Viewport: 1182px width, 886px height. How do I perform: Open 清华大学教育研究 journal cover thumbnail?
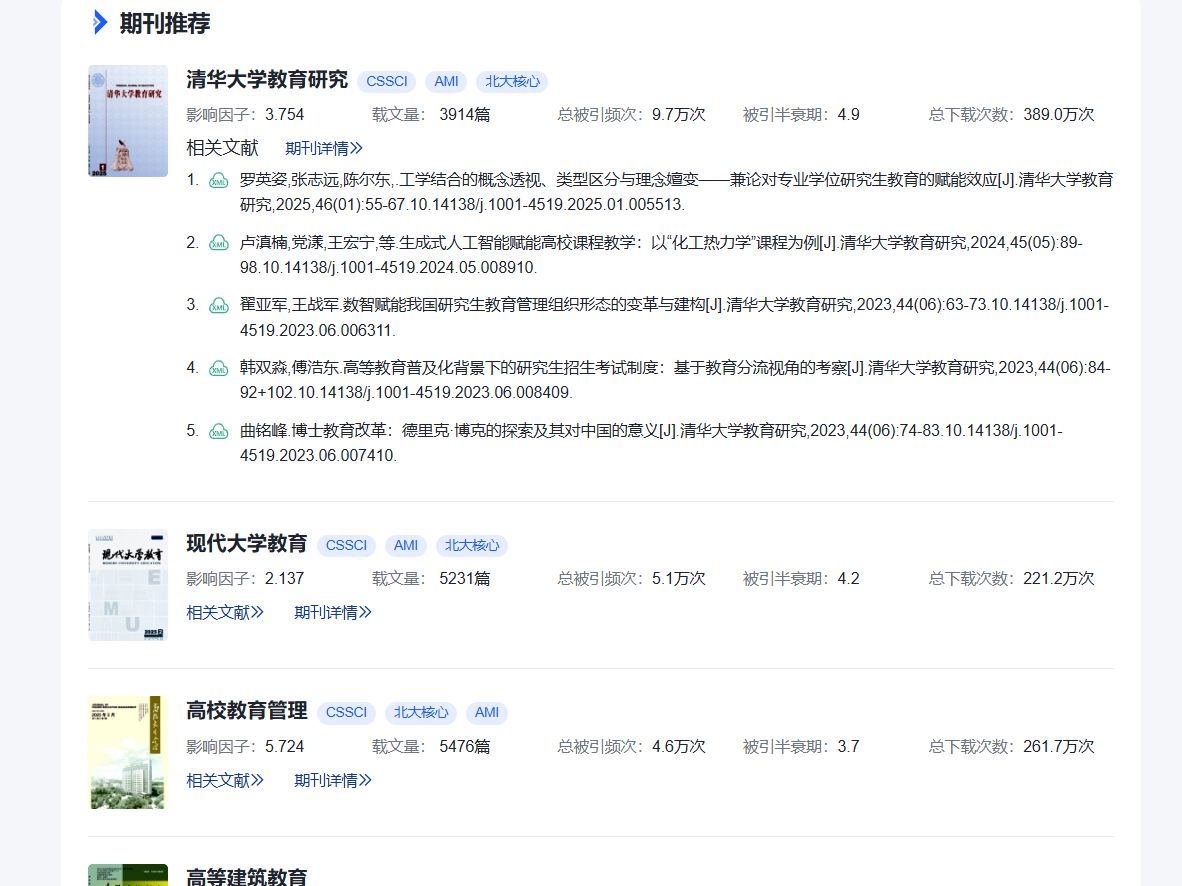click(128, 121)
